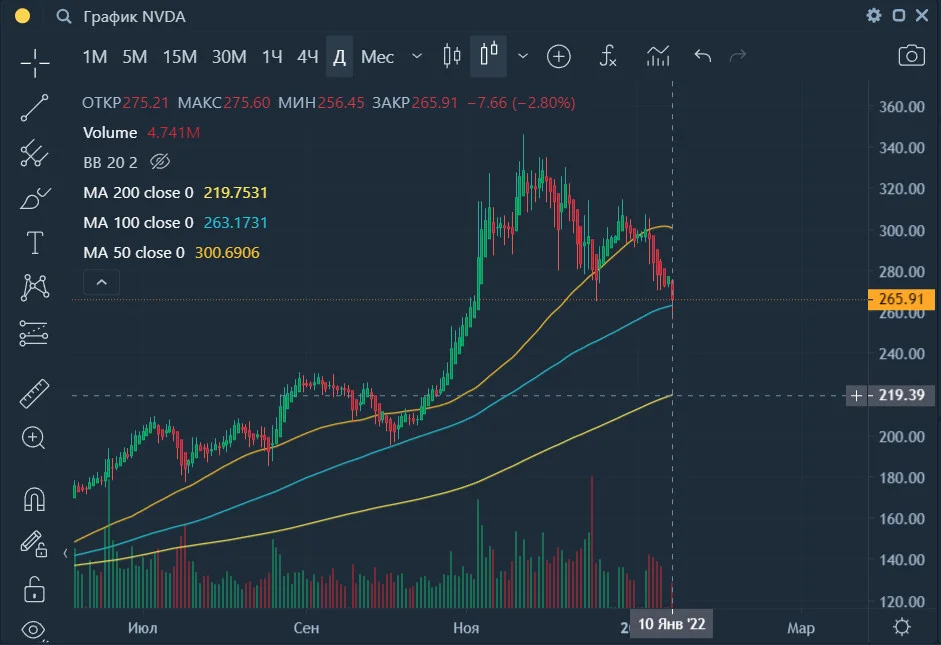Expand the chart style dropdown arrow
Viewport: 941px width, 645px height.
(523, 56)
